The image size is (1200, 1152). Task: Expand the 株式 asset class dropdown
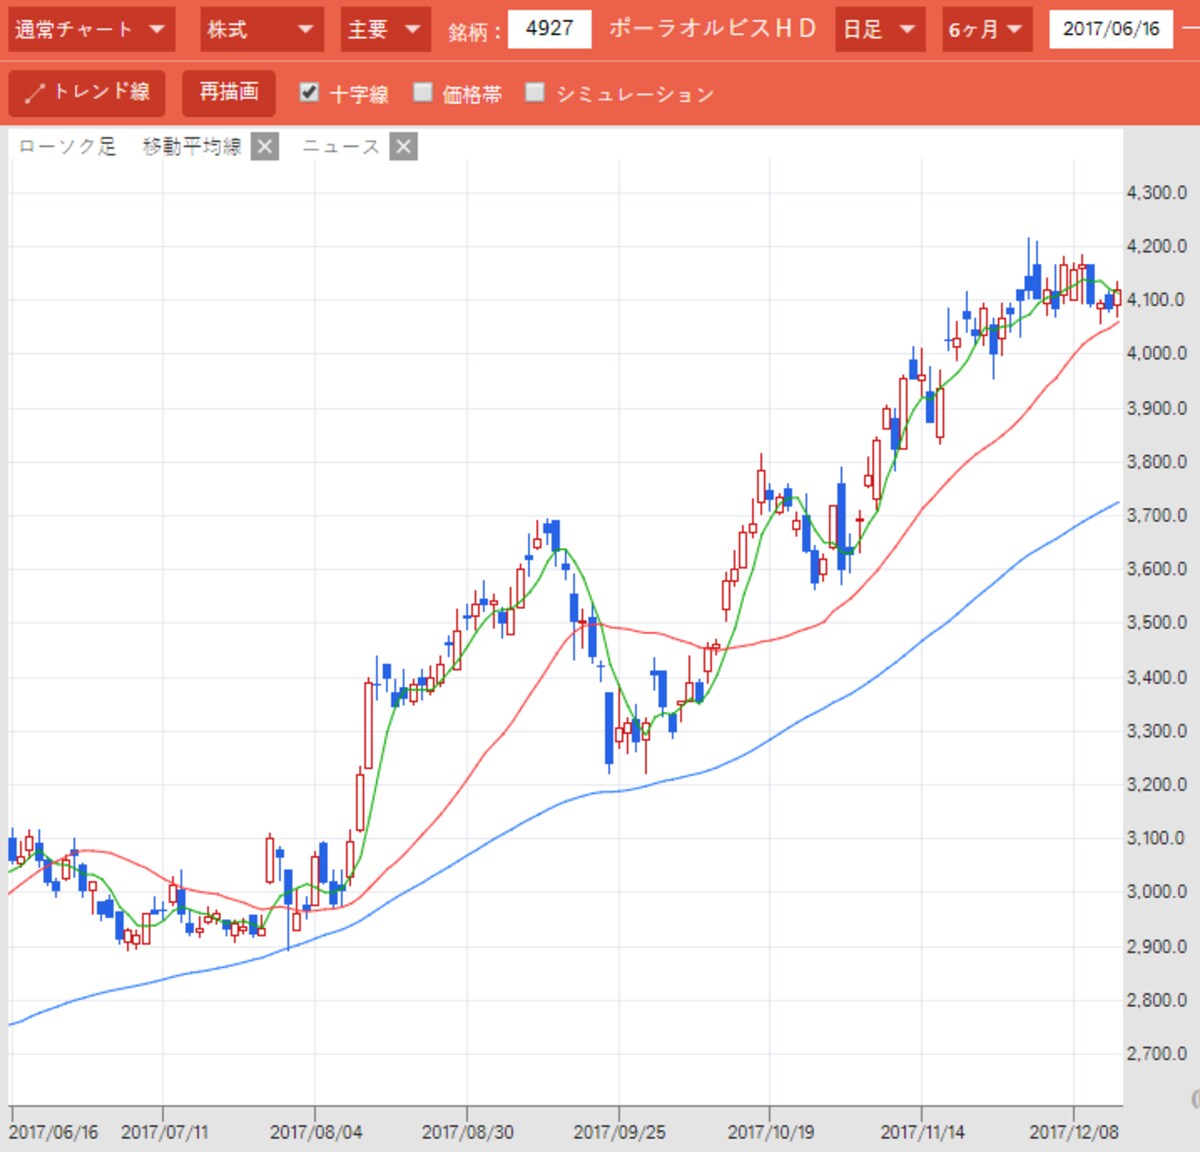pos(261,29)
